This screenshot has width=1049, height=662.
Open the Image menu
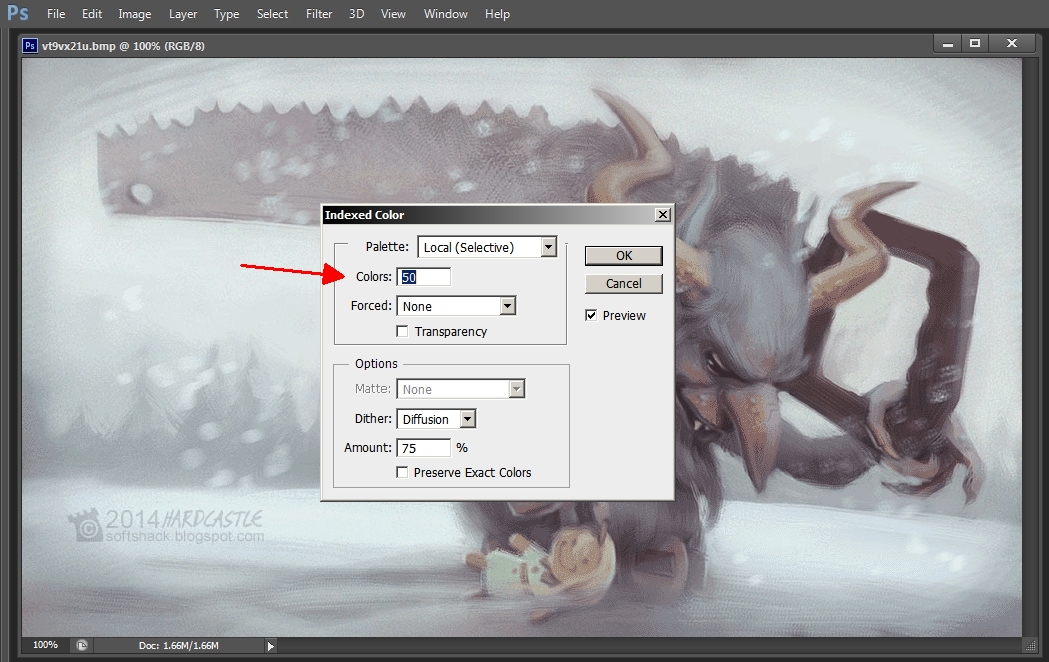[134, 13]
